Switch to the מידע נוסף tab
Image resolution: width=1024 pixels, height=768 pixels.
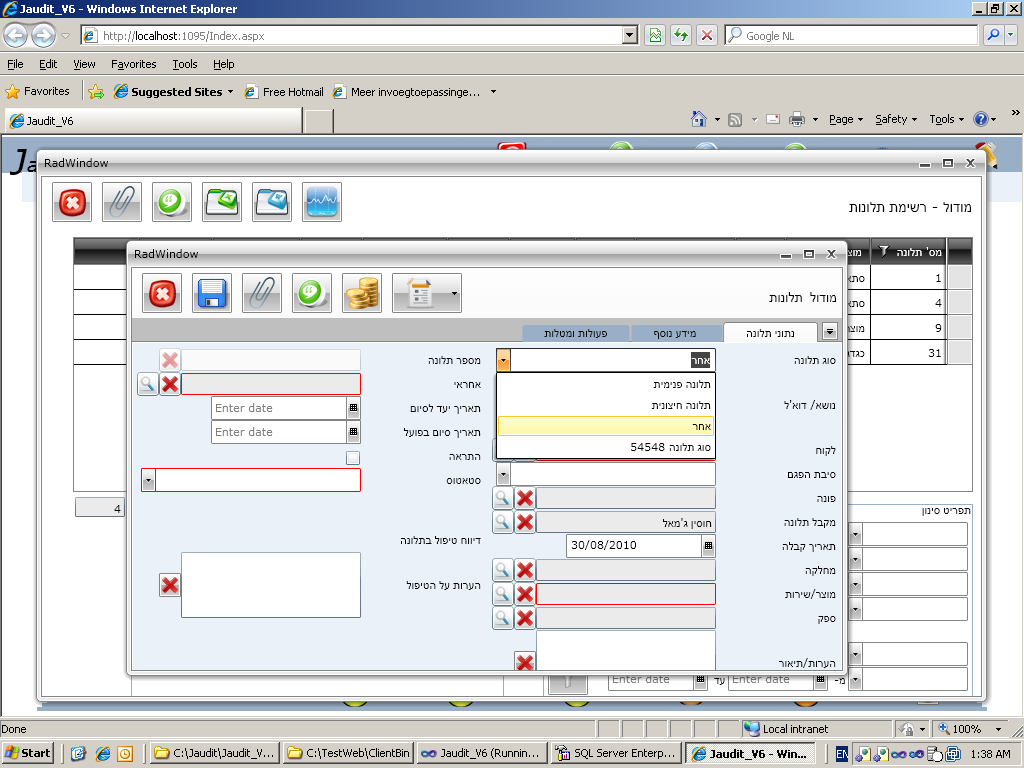[x=675, y=333]
